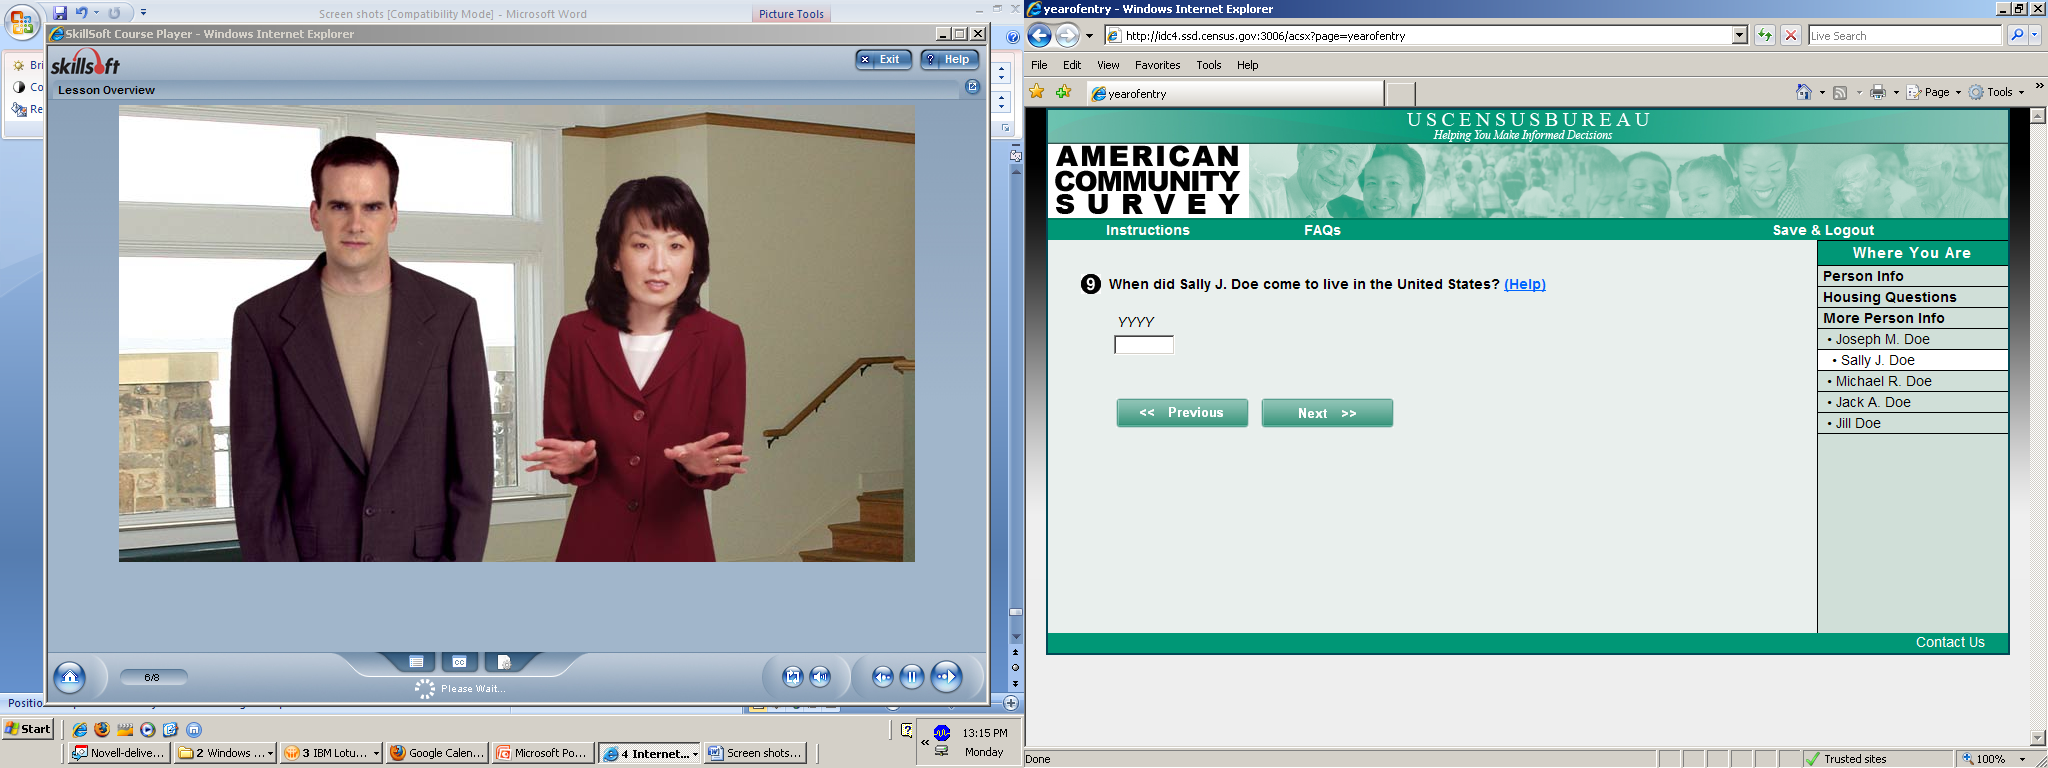2048x768 pixels.
Task: Click the Office button in Microsoft Word
Action: click(x=21, y=22)
